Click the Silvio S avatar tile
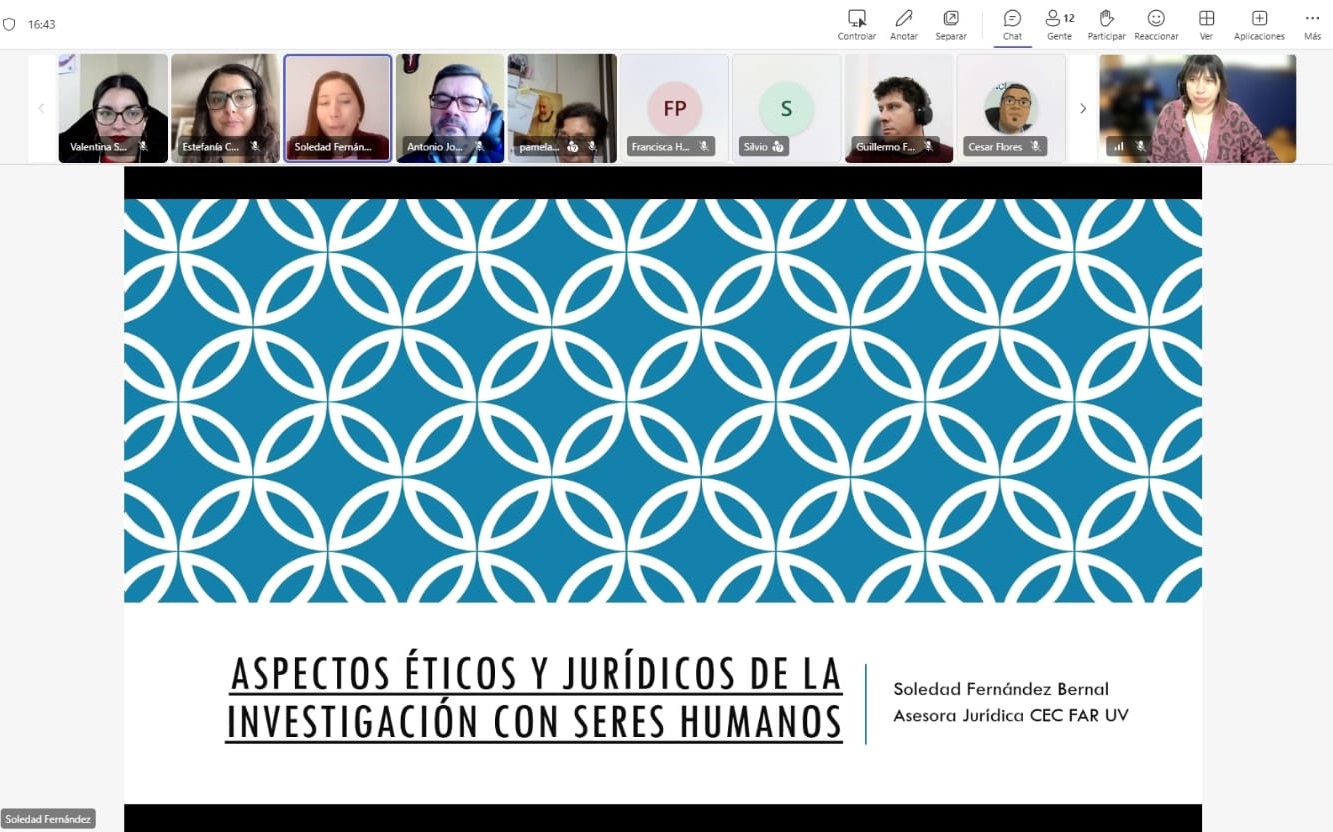 (786, 108)
